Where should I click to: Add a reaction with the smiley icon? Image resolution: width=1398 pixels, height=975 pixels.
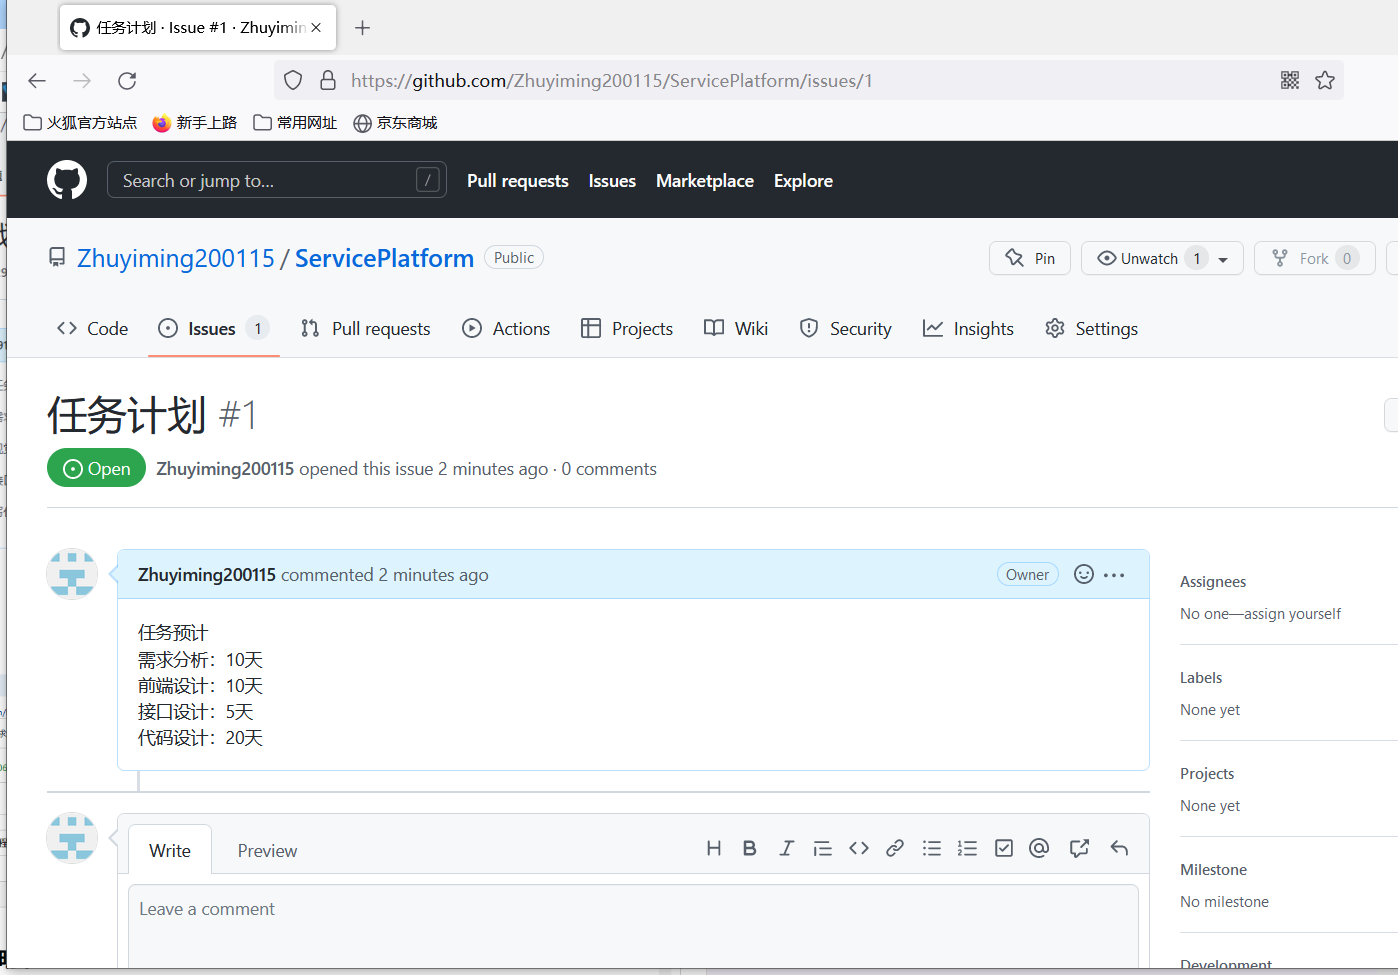point(1084,574)
